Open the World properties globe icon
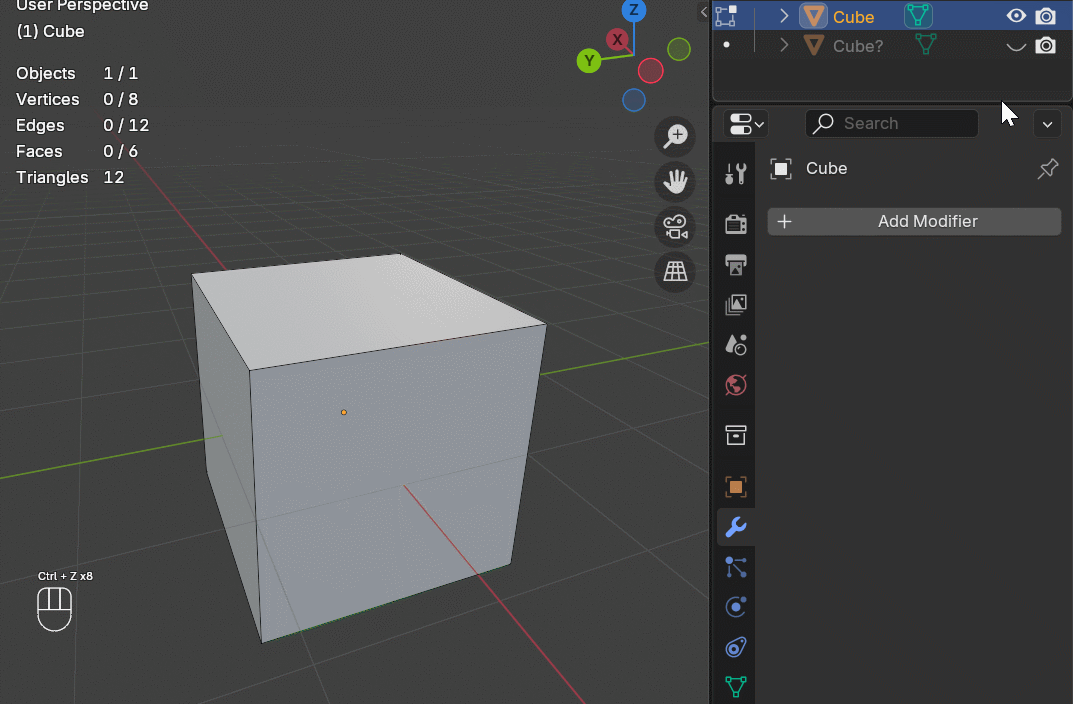 coord(736,385)
